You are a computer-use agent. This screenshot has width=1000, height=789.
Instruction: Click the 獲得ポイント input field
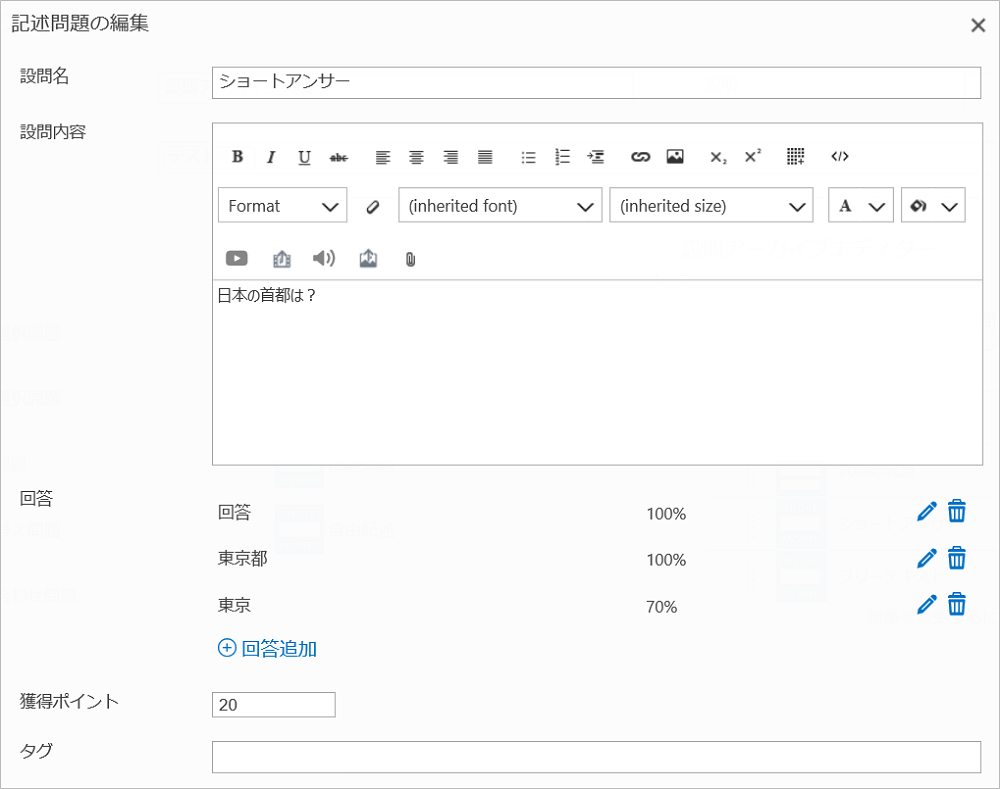[273, 705]
